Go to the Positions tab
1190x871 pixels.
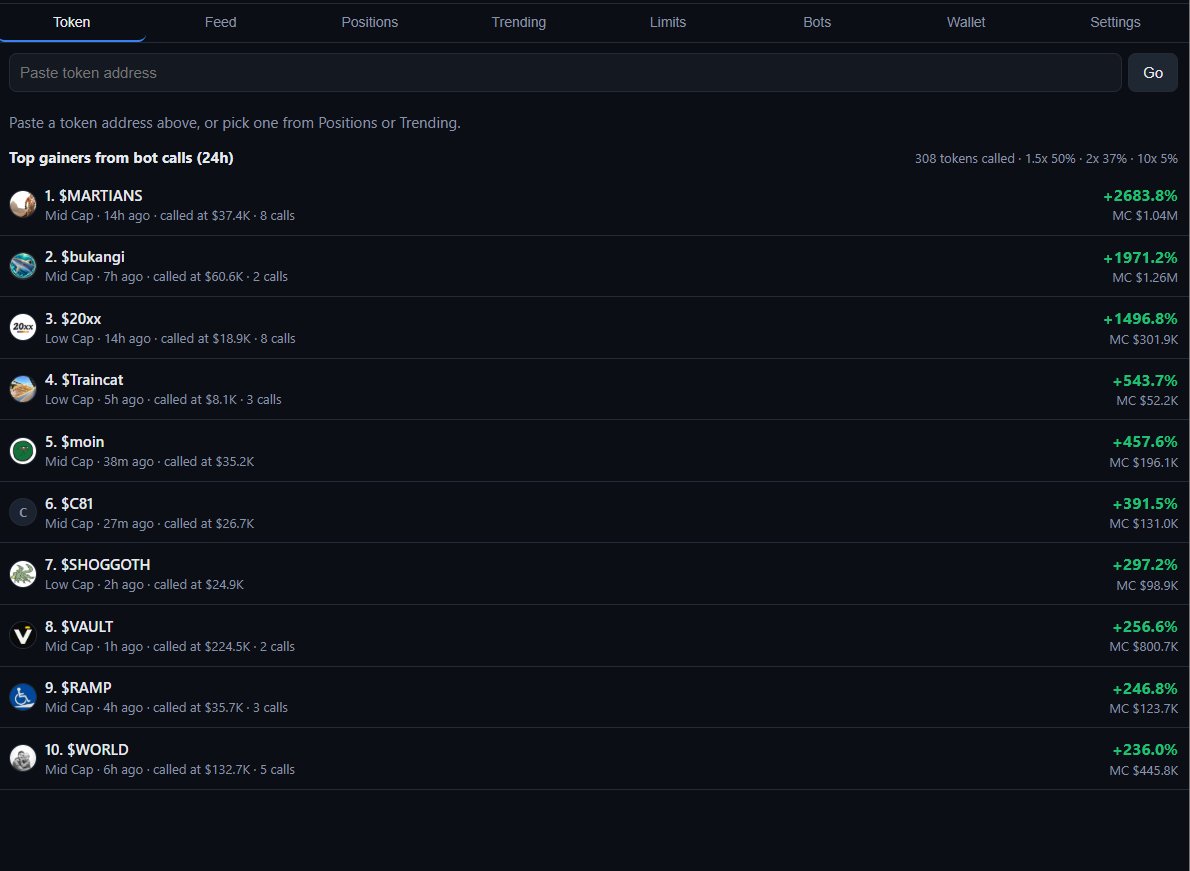tap(370, 23)
